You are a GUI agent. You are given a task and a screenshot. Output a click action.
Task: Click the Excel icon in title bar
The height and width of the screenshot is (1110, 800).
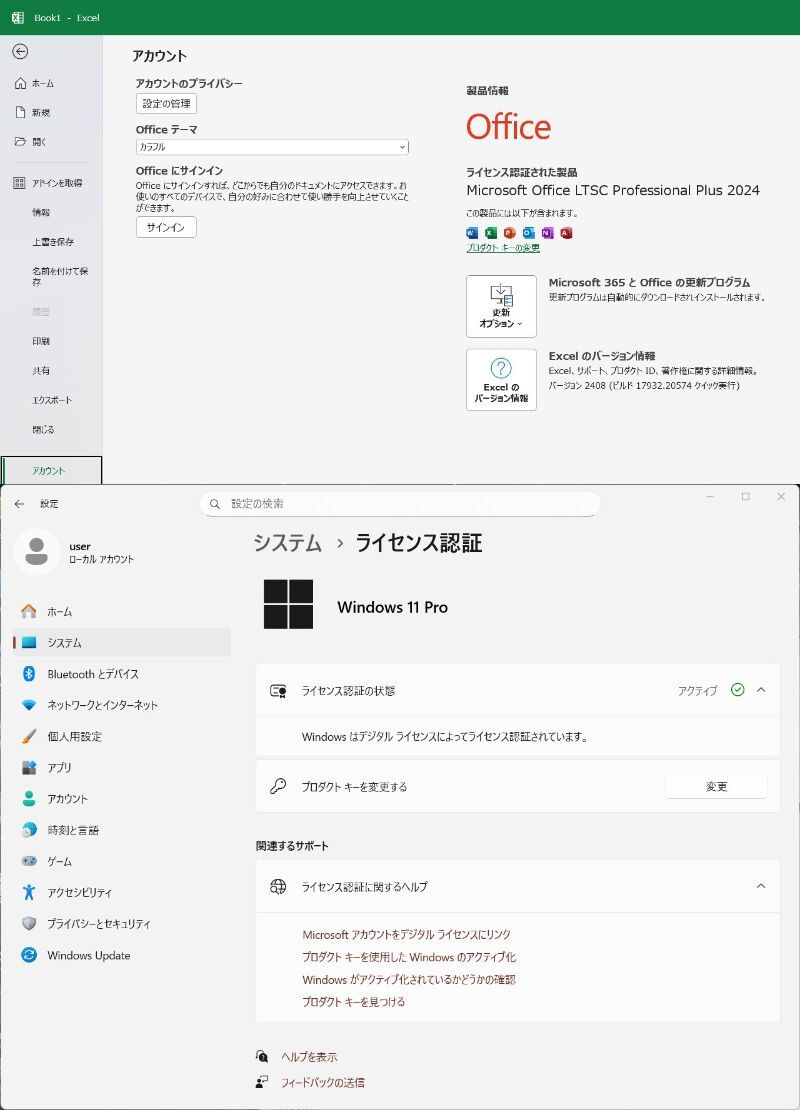pyautogui.click(x=18, y=18)
